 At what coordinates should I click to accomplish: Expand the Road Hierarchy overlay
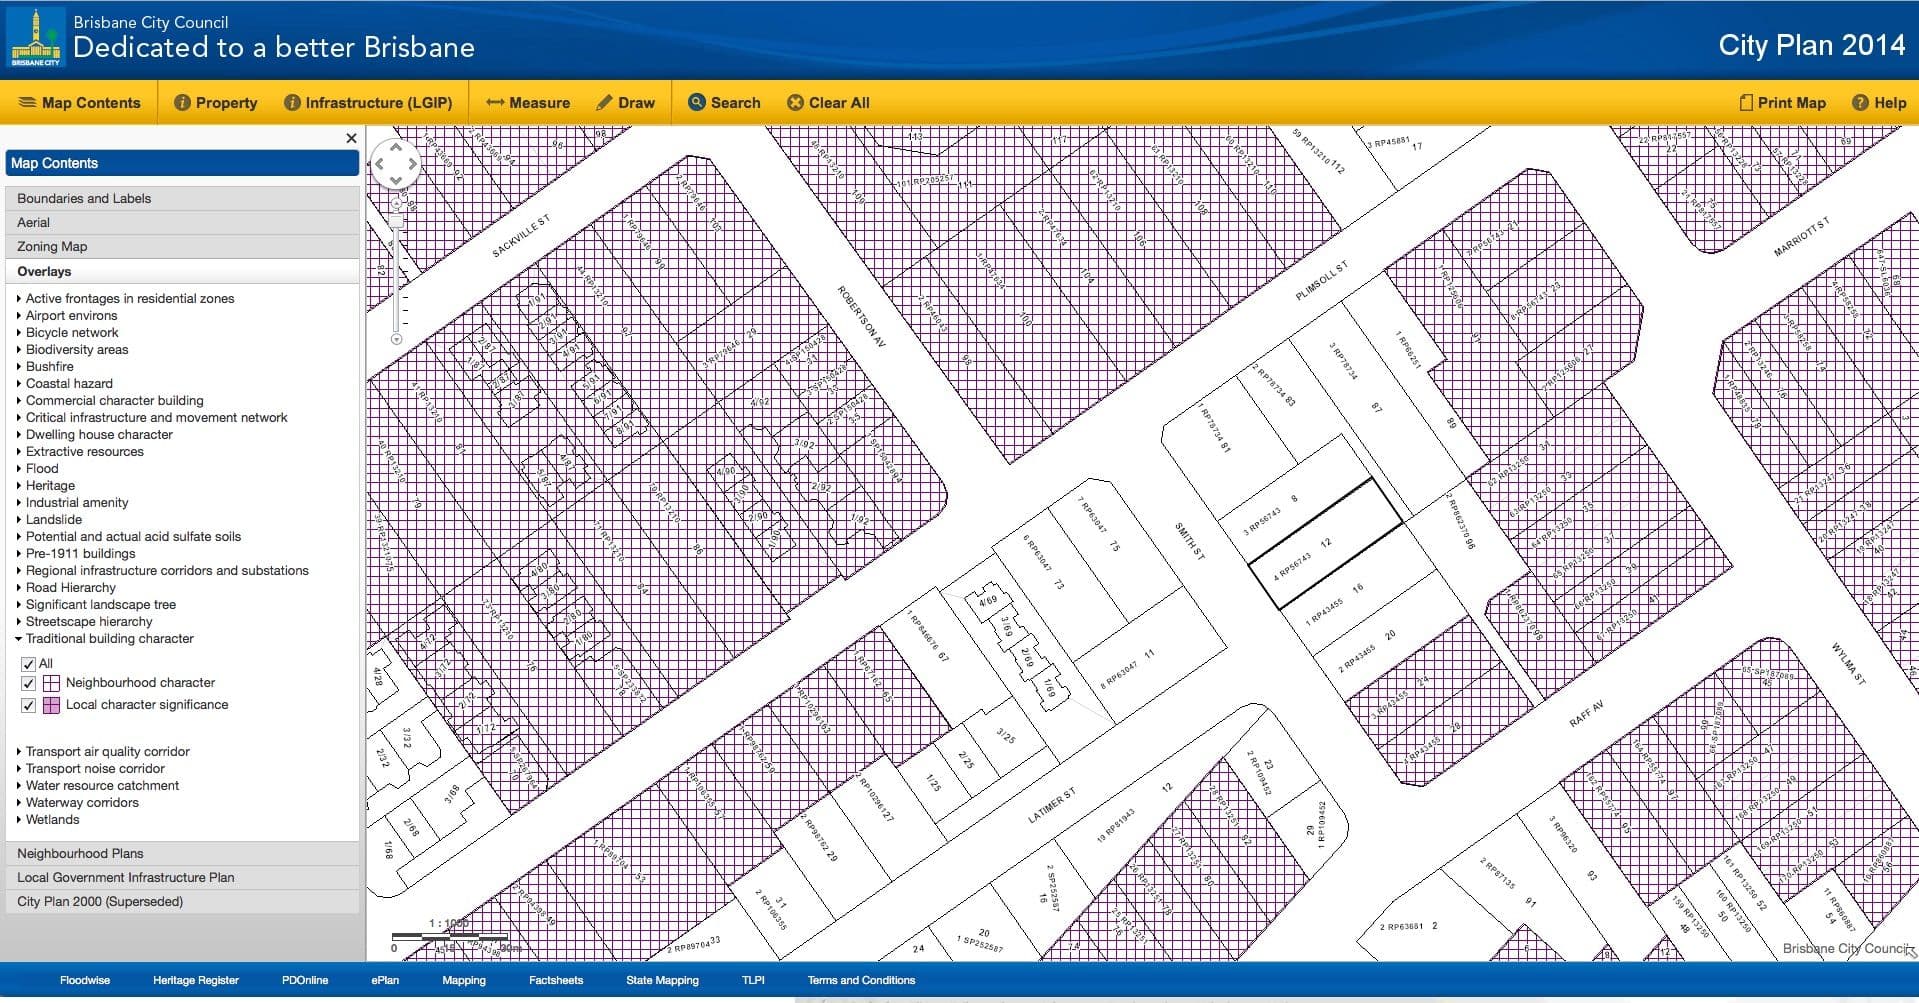point(19,588)
